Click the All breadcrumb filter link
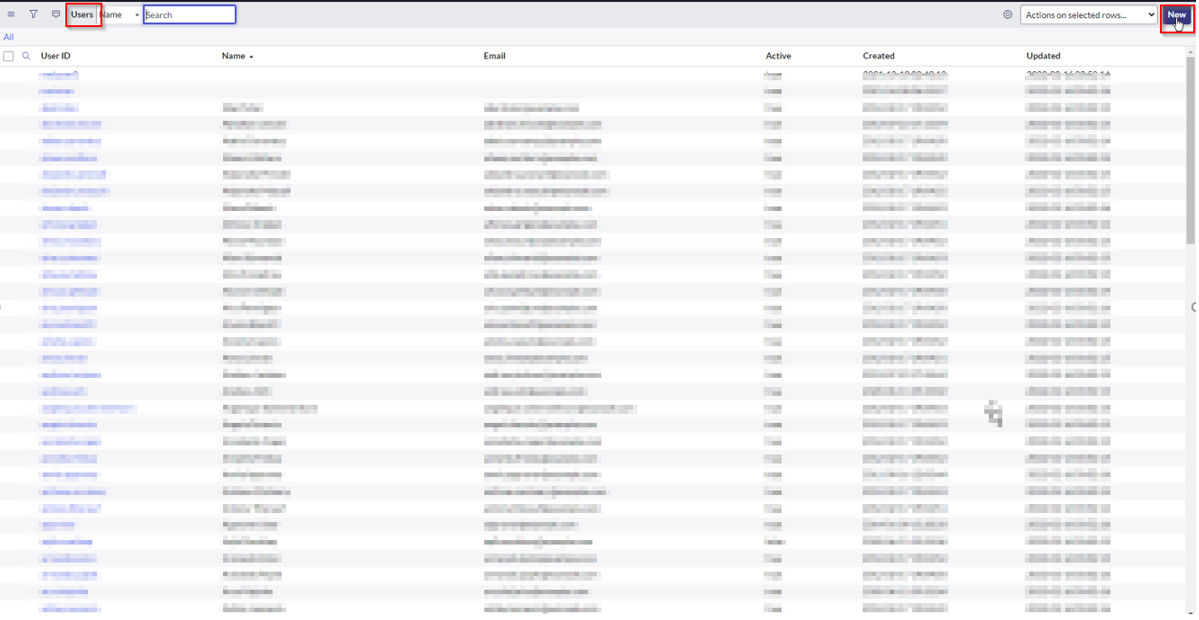Image resolution: width=1199 pixels, height=620 pixels. [x=8, y=37]
